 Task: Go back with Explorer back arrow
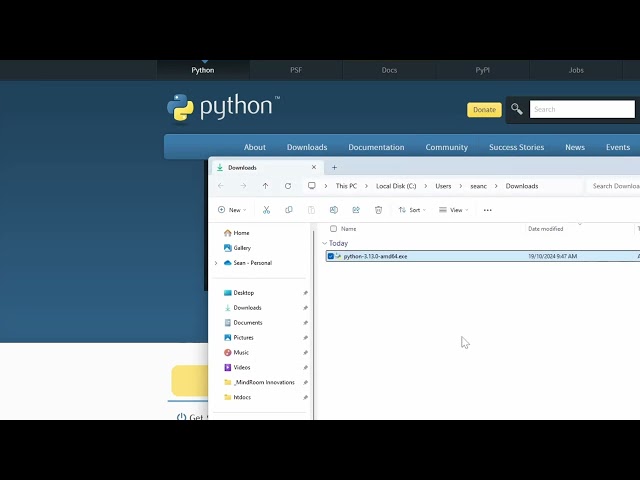(221, 186)
